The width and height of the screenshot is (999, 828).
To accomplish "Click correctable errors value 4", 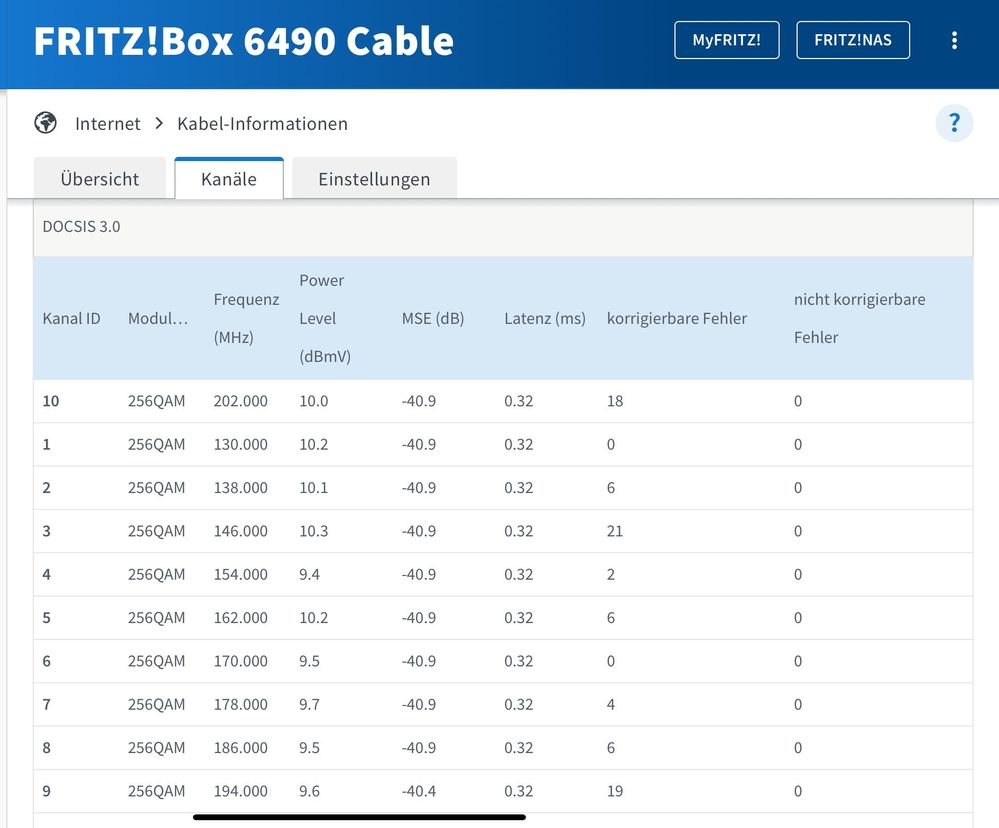I will coord(611,704).
